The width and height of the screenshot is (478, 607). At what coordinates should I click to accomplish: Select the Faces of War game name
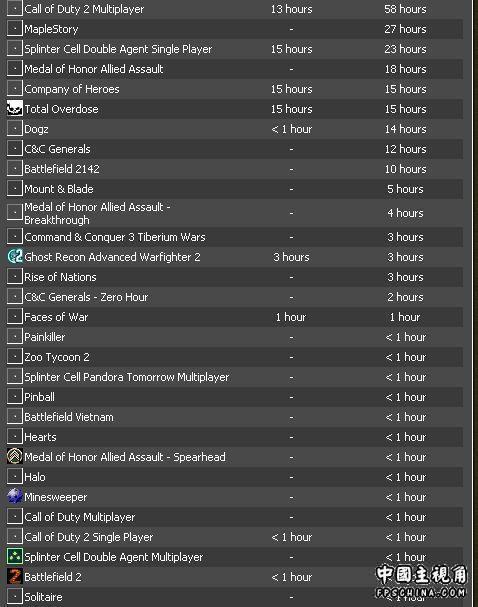click(x=56, y=317)
